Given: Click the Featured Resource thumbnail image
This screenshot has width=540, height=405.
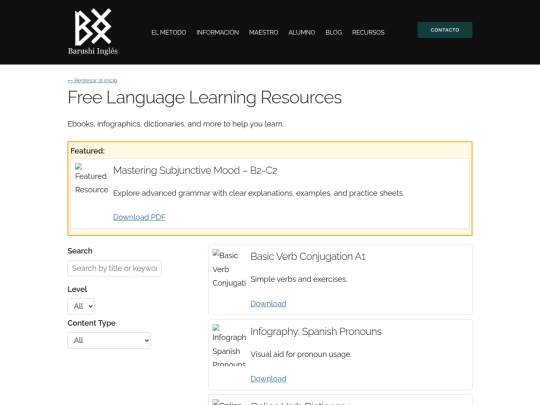Looking at the screenshot, I should 91,179.
